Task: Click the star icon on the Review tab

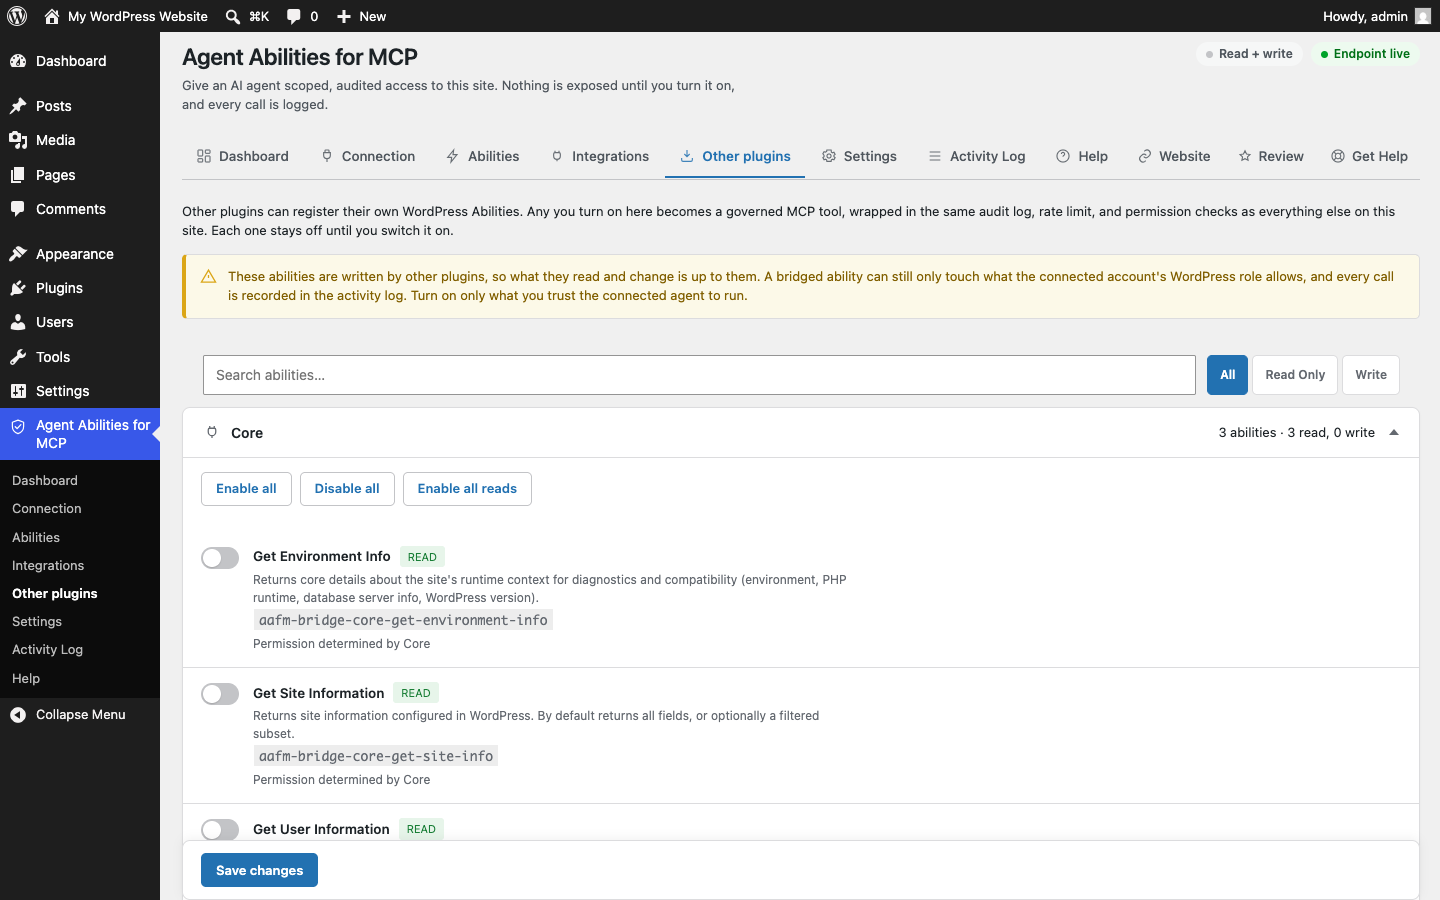Action: [x=1245, y=156]
